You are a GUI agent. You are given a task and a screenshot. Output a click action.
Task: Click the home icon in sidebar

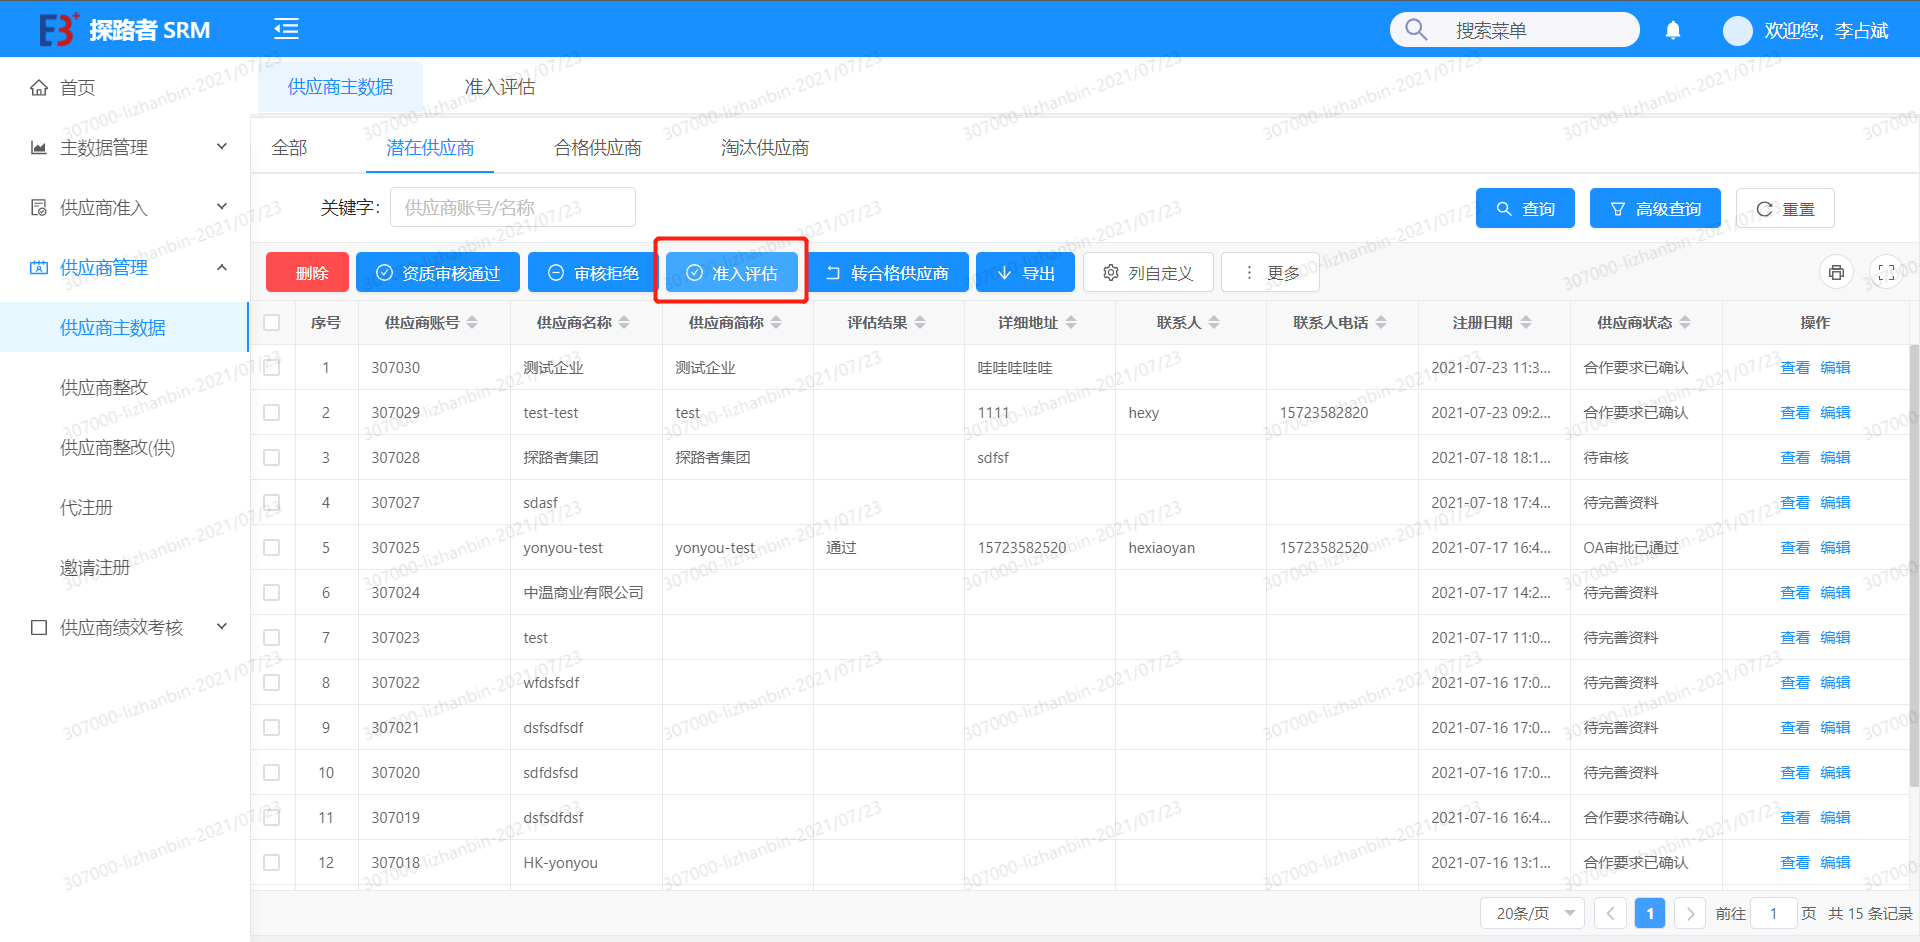[39, 88]
